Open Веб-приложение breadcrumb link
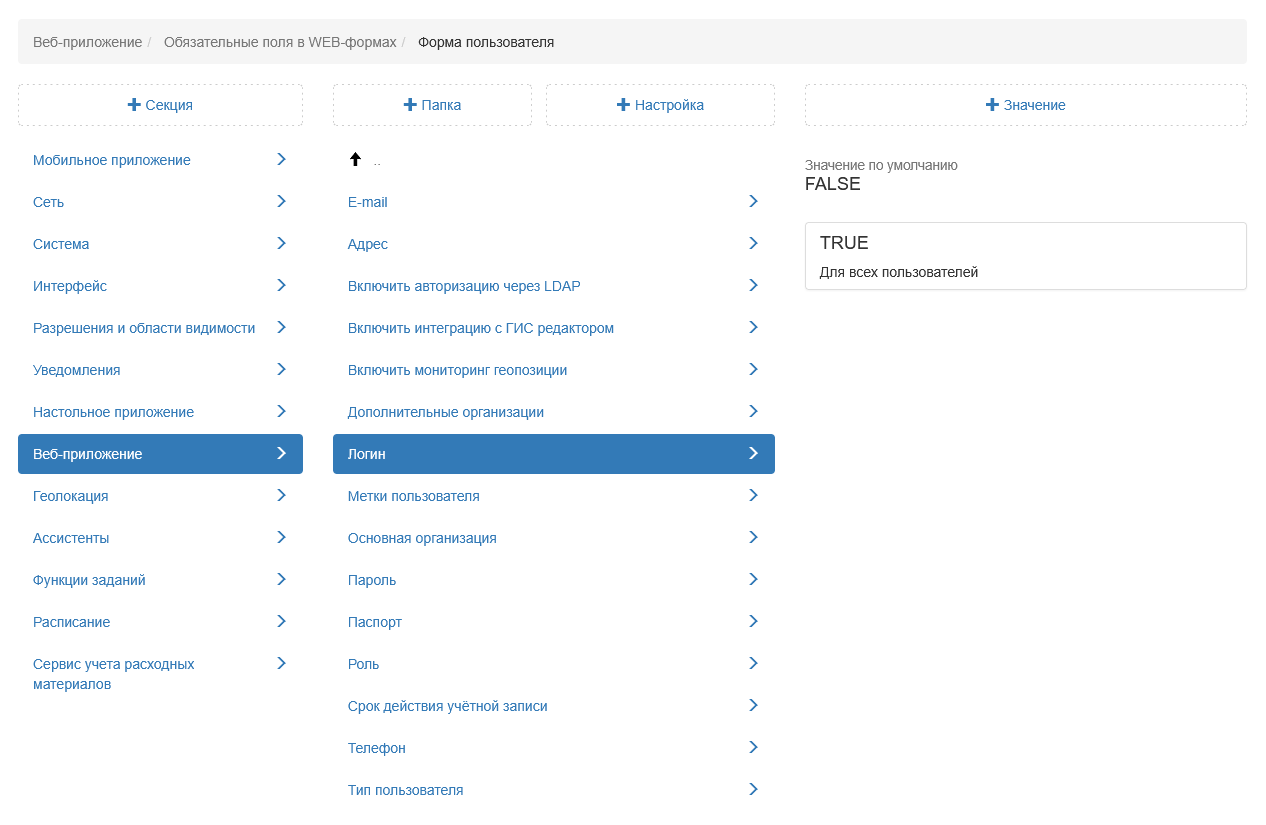Viewport: 1266px width, 825px height. [x=87, y=42]
